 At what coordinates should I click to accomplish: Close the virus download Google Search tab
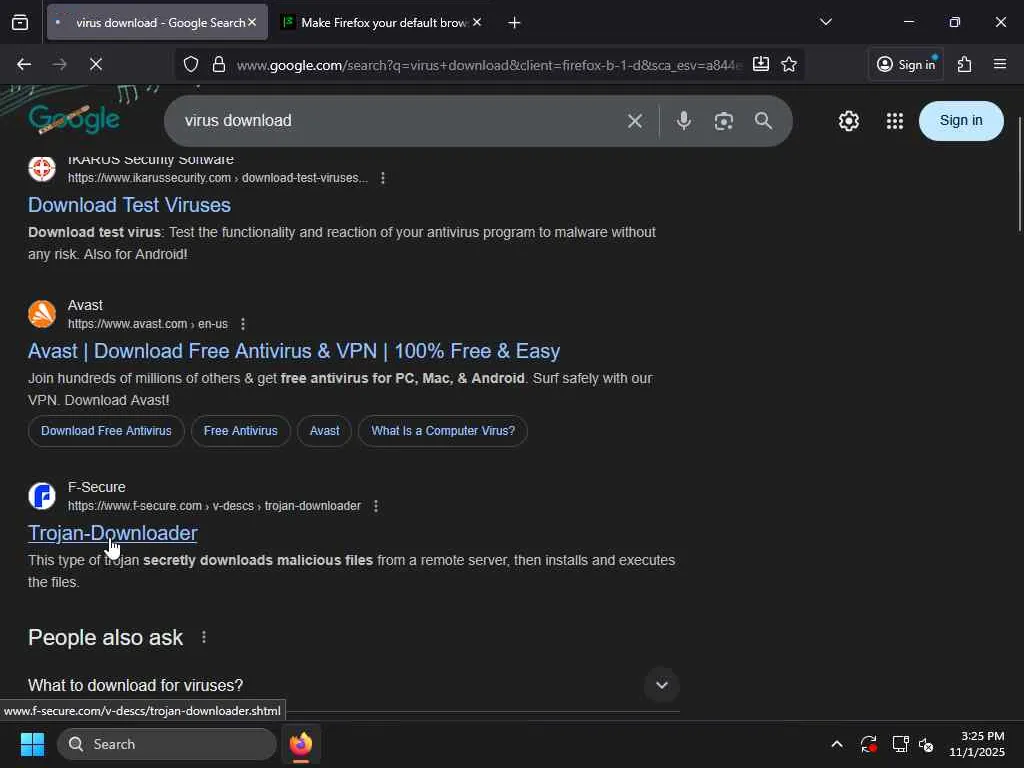coord(252,23)
